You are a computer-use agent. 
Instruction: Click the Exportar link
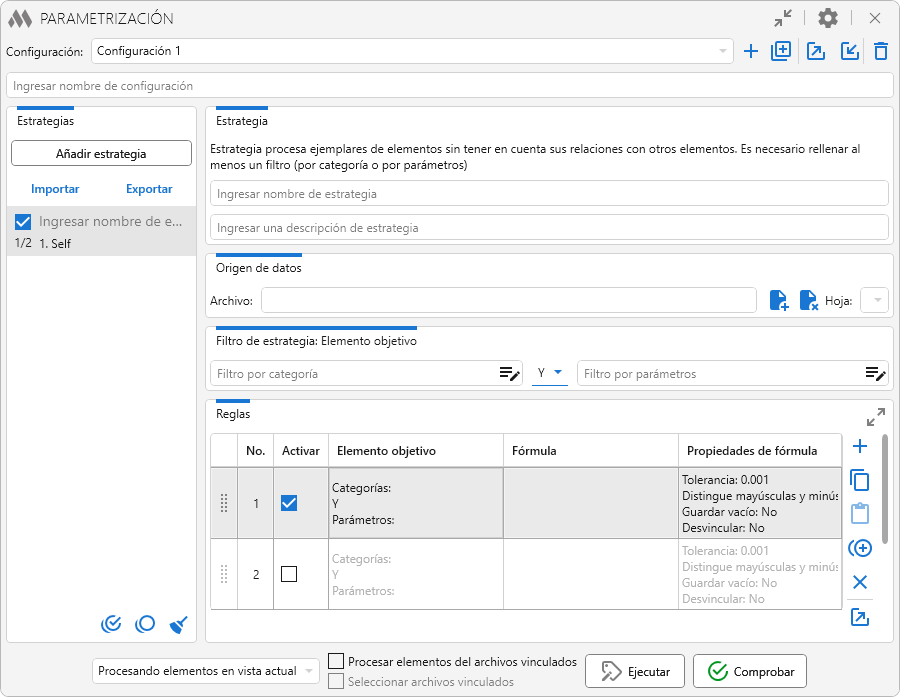point(149,189)
